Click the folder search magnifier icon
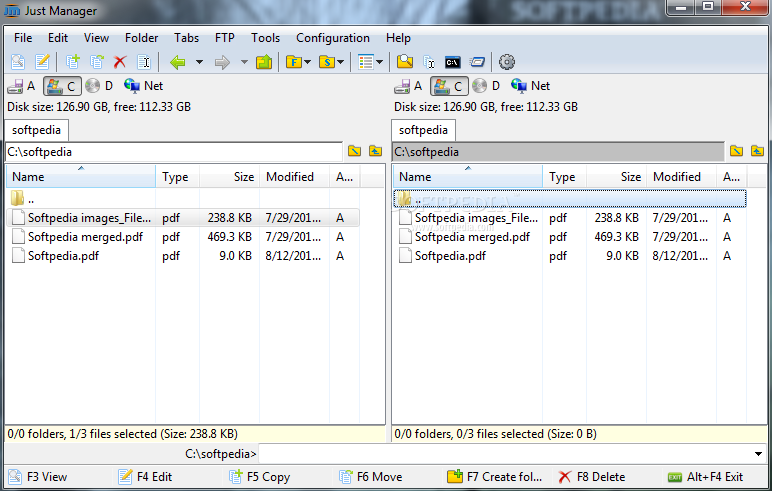 [405, 62]
